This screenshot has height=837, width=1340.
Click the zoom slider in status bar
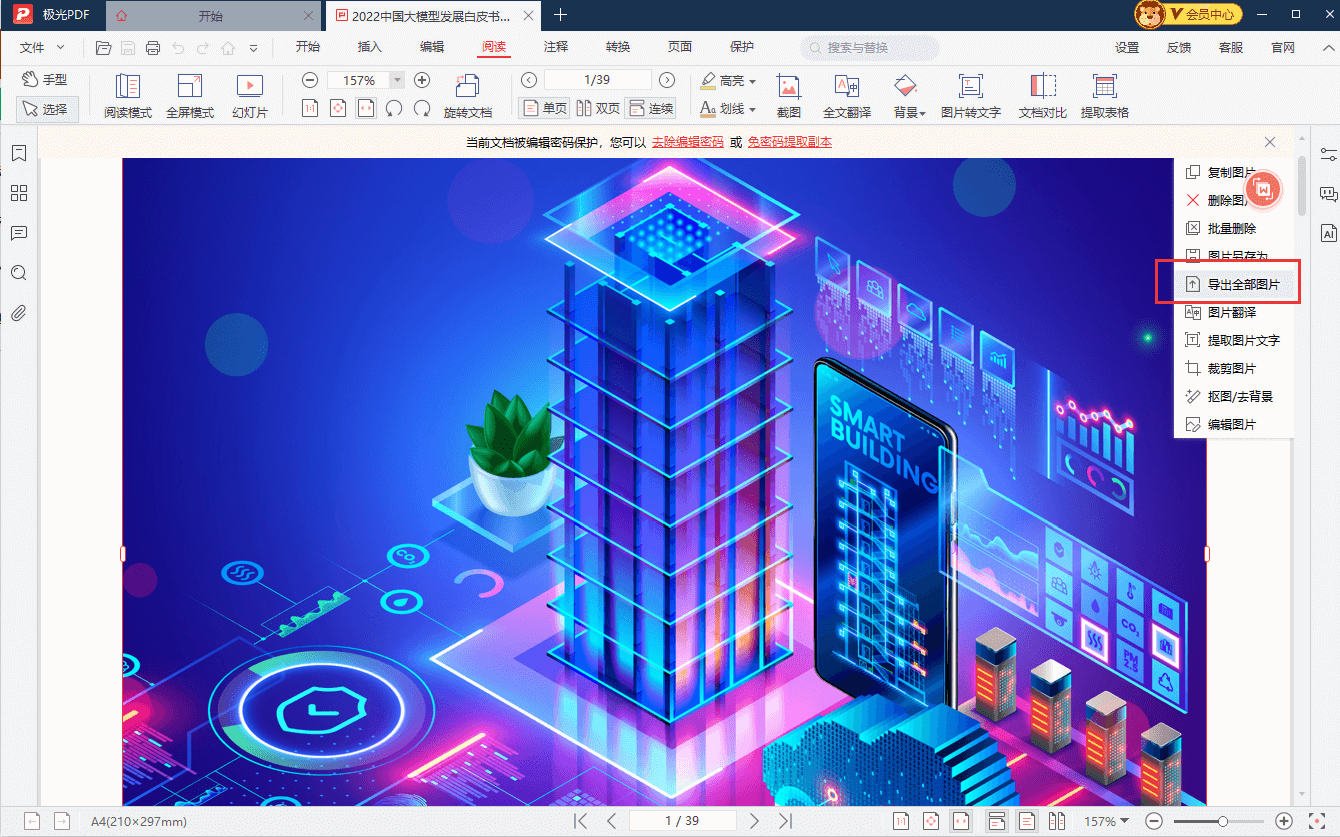[x=1222, y=821]
